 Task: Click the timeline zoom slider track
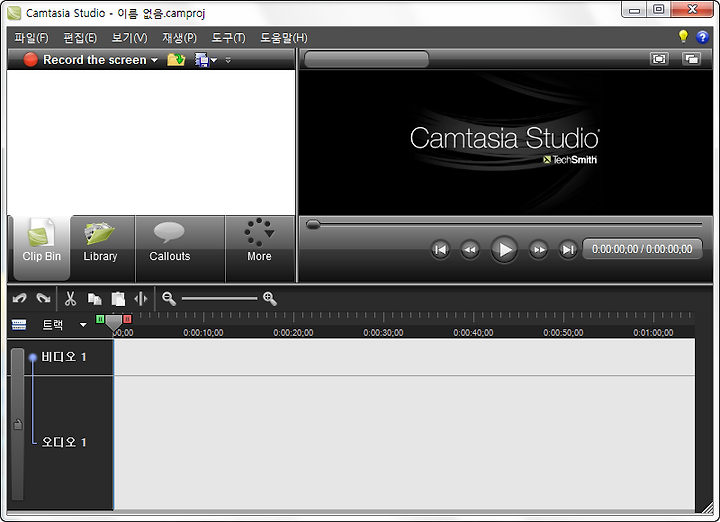219,299
